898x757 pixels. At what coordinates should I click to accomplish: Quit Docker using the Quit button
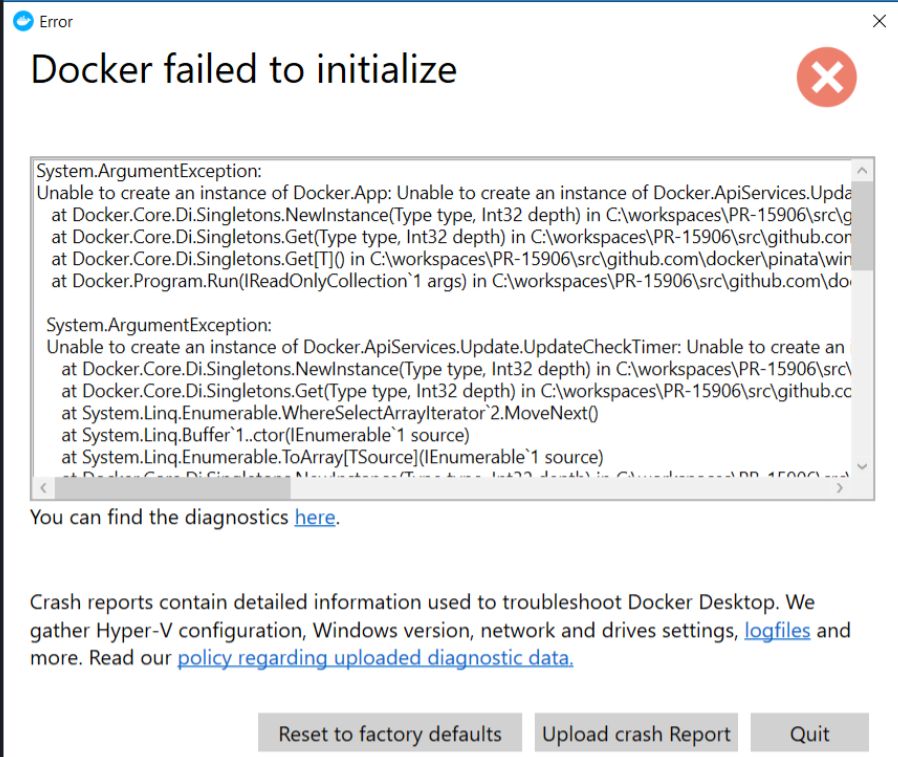pyautogui.click(x=809, y=733)
